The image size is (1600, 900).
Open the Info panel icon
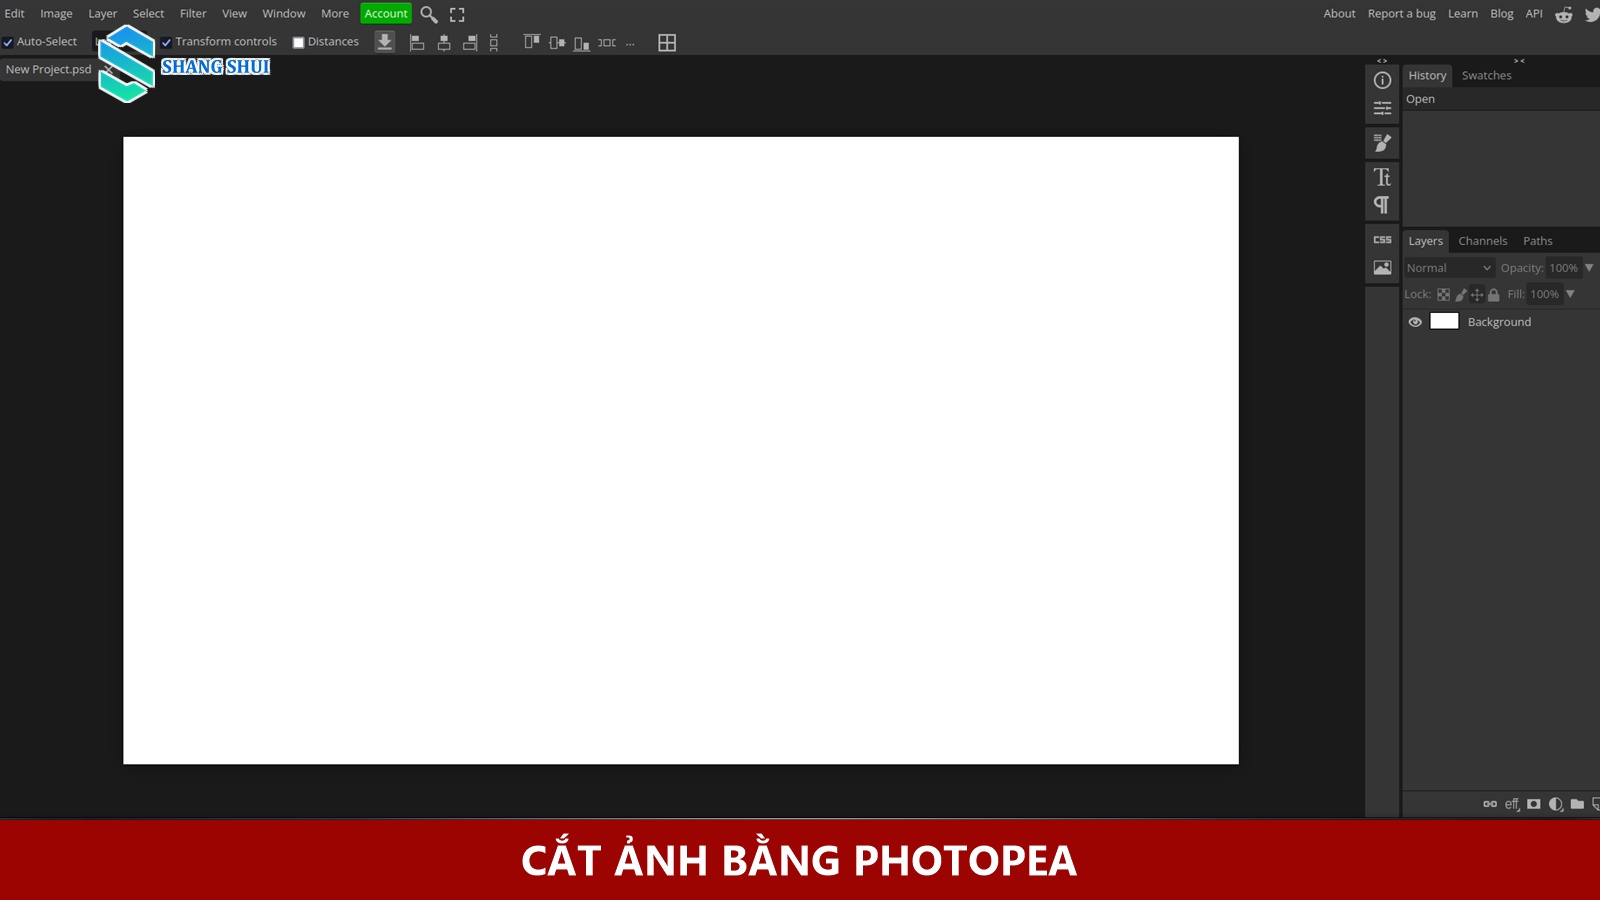click(x=1382, y=80)
